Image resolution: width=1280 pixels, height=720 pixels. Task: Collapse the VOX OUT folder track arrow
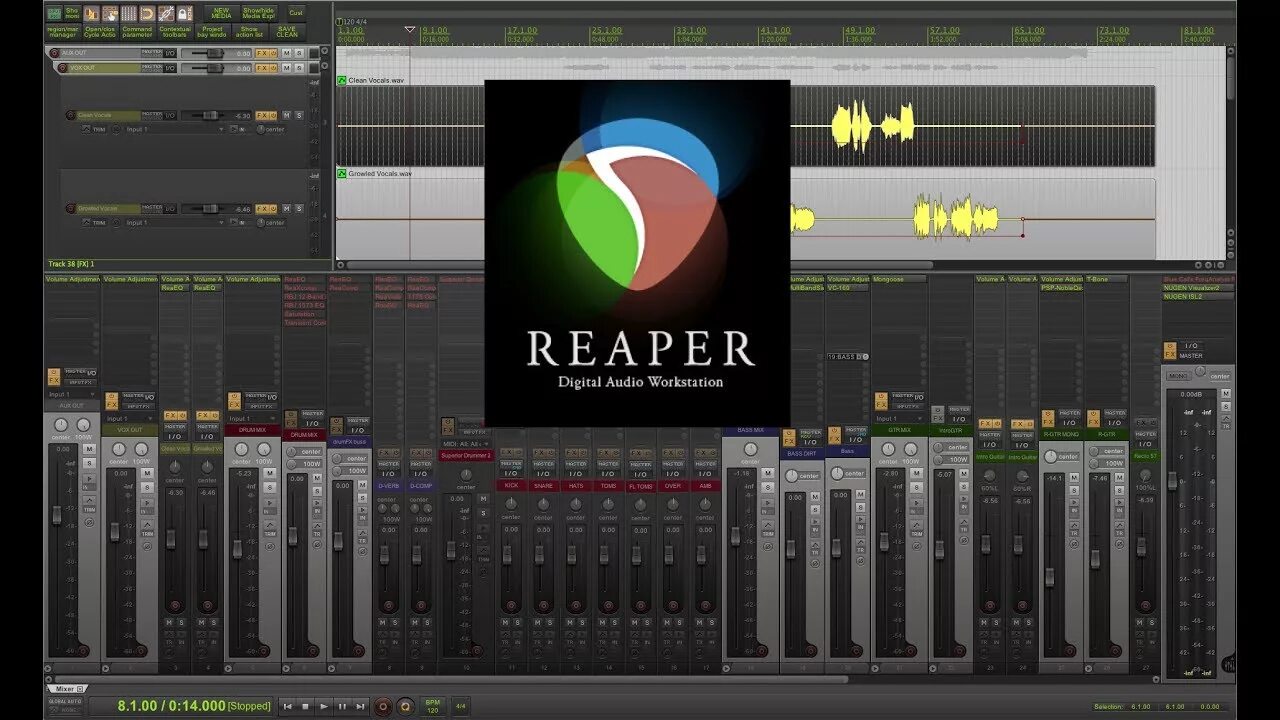324,65
